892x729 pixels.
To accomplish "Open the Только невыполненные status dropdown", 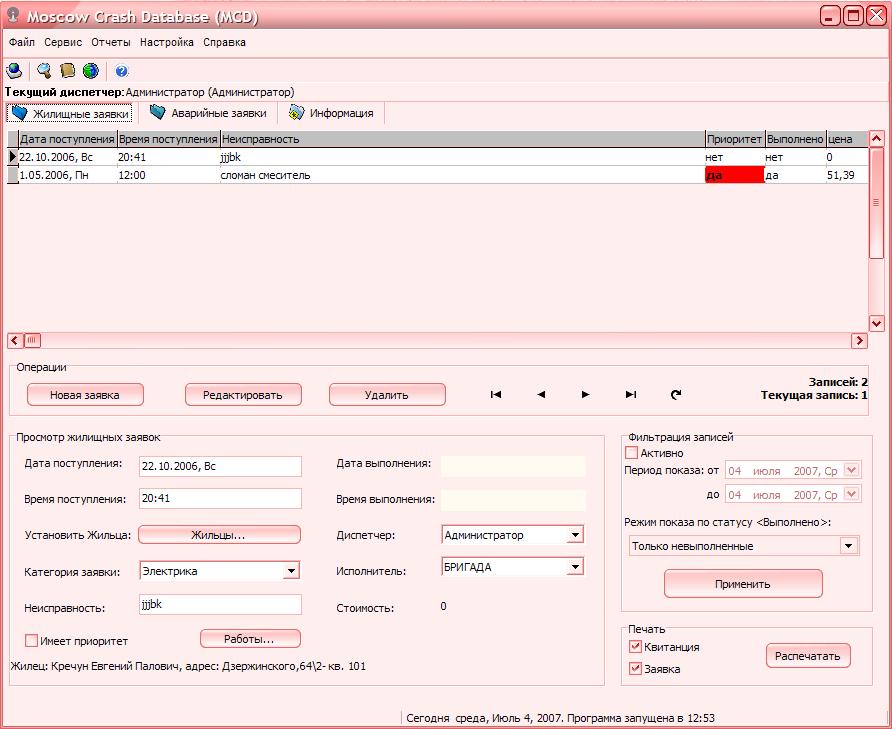I will (849, 546).
